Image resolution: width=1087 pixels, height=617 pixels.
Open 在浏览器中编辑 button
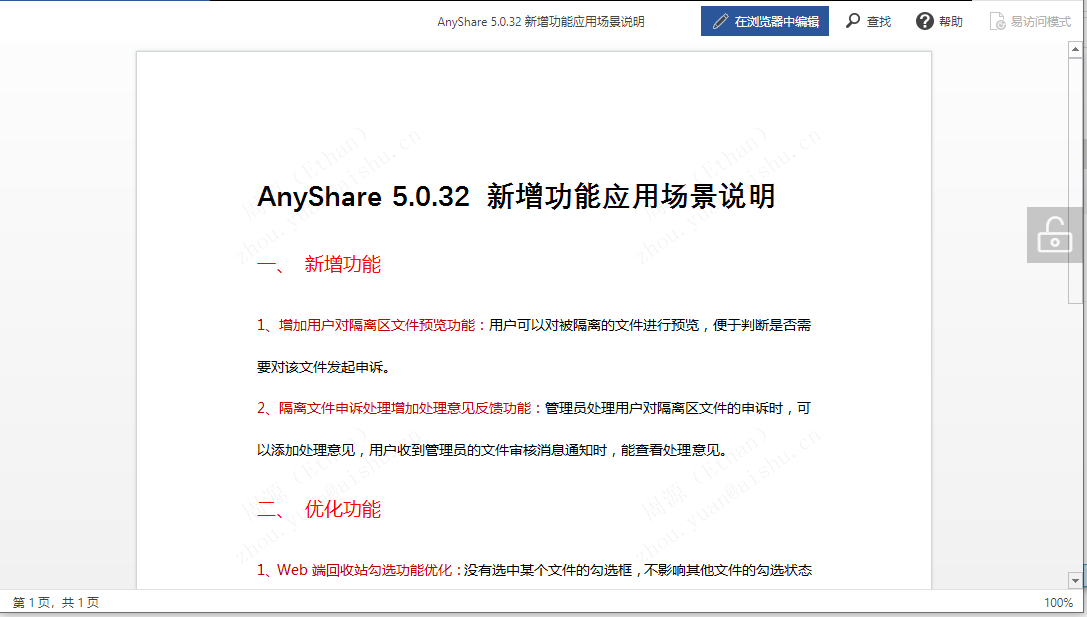(765, 21)
